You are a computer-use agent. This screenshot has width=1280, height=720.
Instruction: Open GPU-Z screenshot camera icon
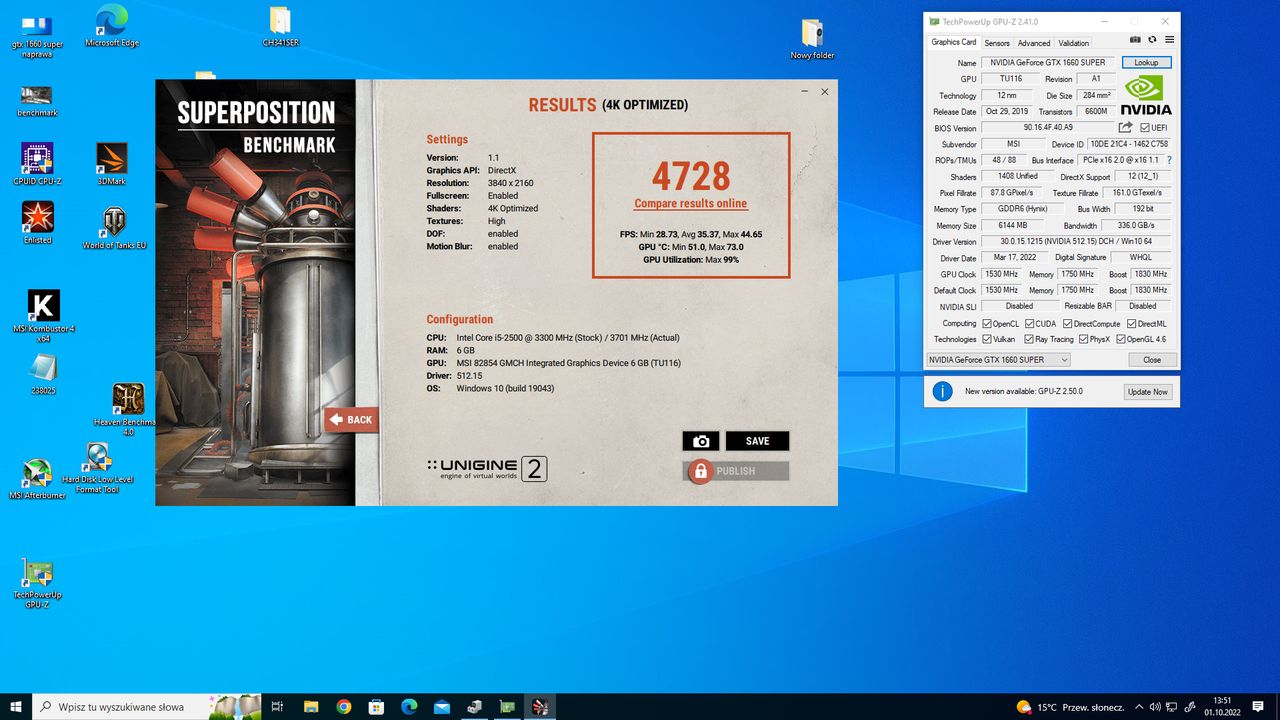coord(1135,40)
